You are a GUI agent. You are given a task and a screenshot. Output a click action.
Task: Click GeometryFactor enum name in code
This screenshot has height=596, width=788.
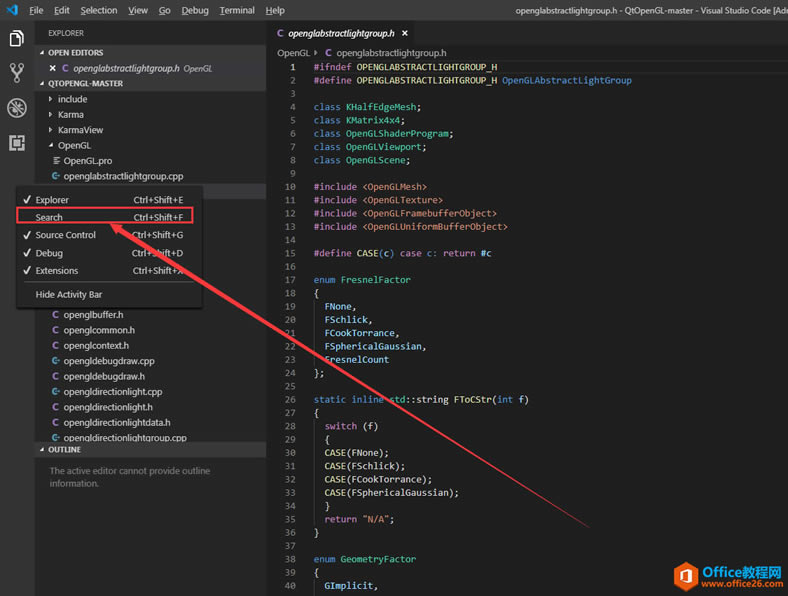click(378, 559)
